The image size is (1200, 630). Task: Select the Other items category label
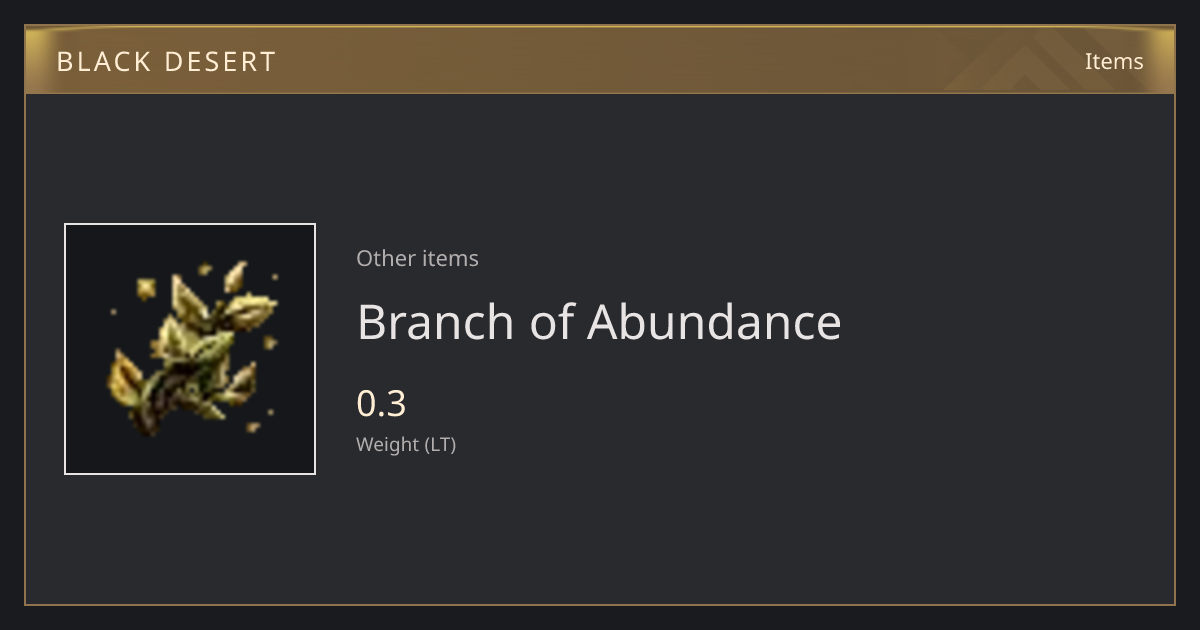click(417, 258)
